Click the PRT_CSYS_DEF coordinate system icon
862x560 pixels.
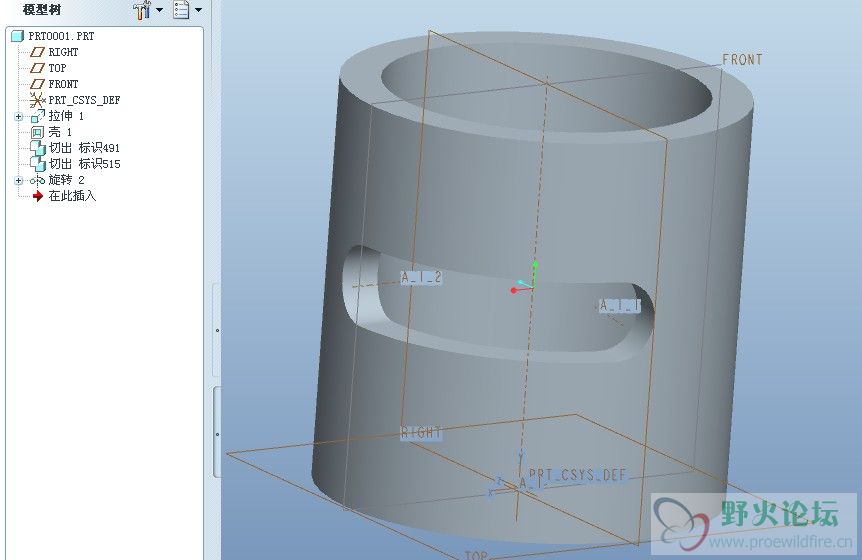tap(37, 100)
